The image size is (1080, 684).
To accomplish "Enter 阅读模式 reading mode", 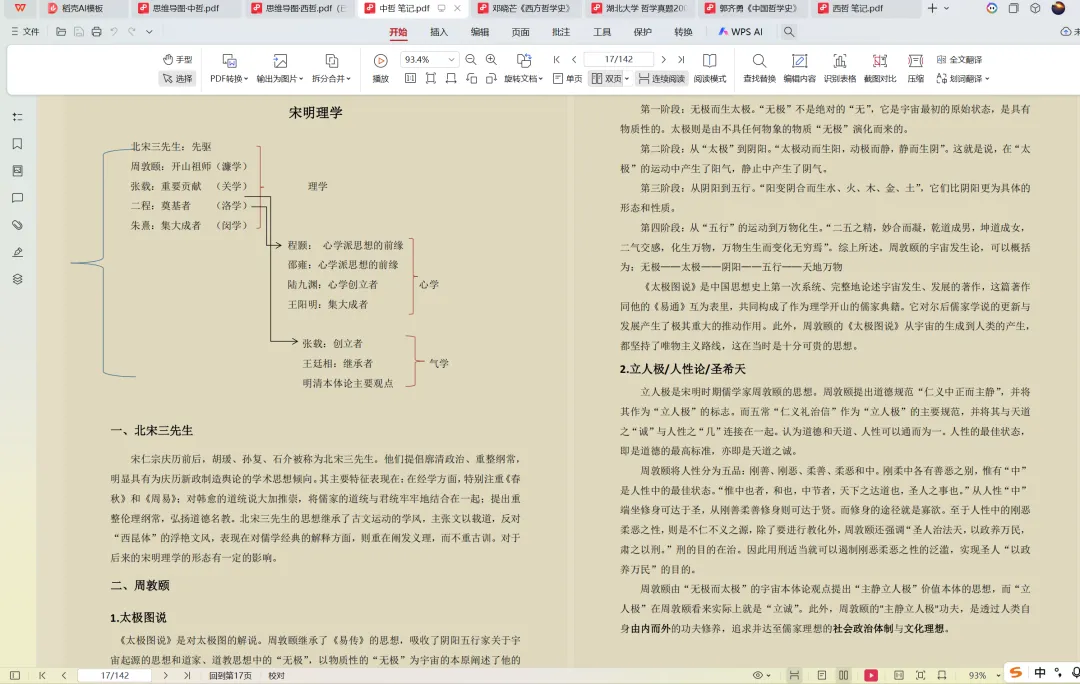I will [x=709, y=69].
